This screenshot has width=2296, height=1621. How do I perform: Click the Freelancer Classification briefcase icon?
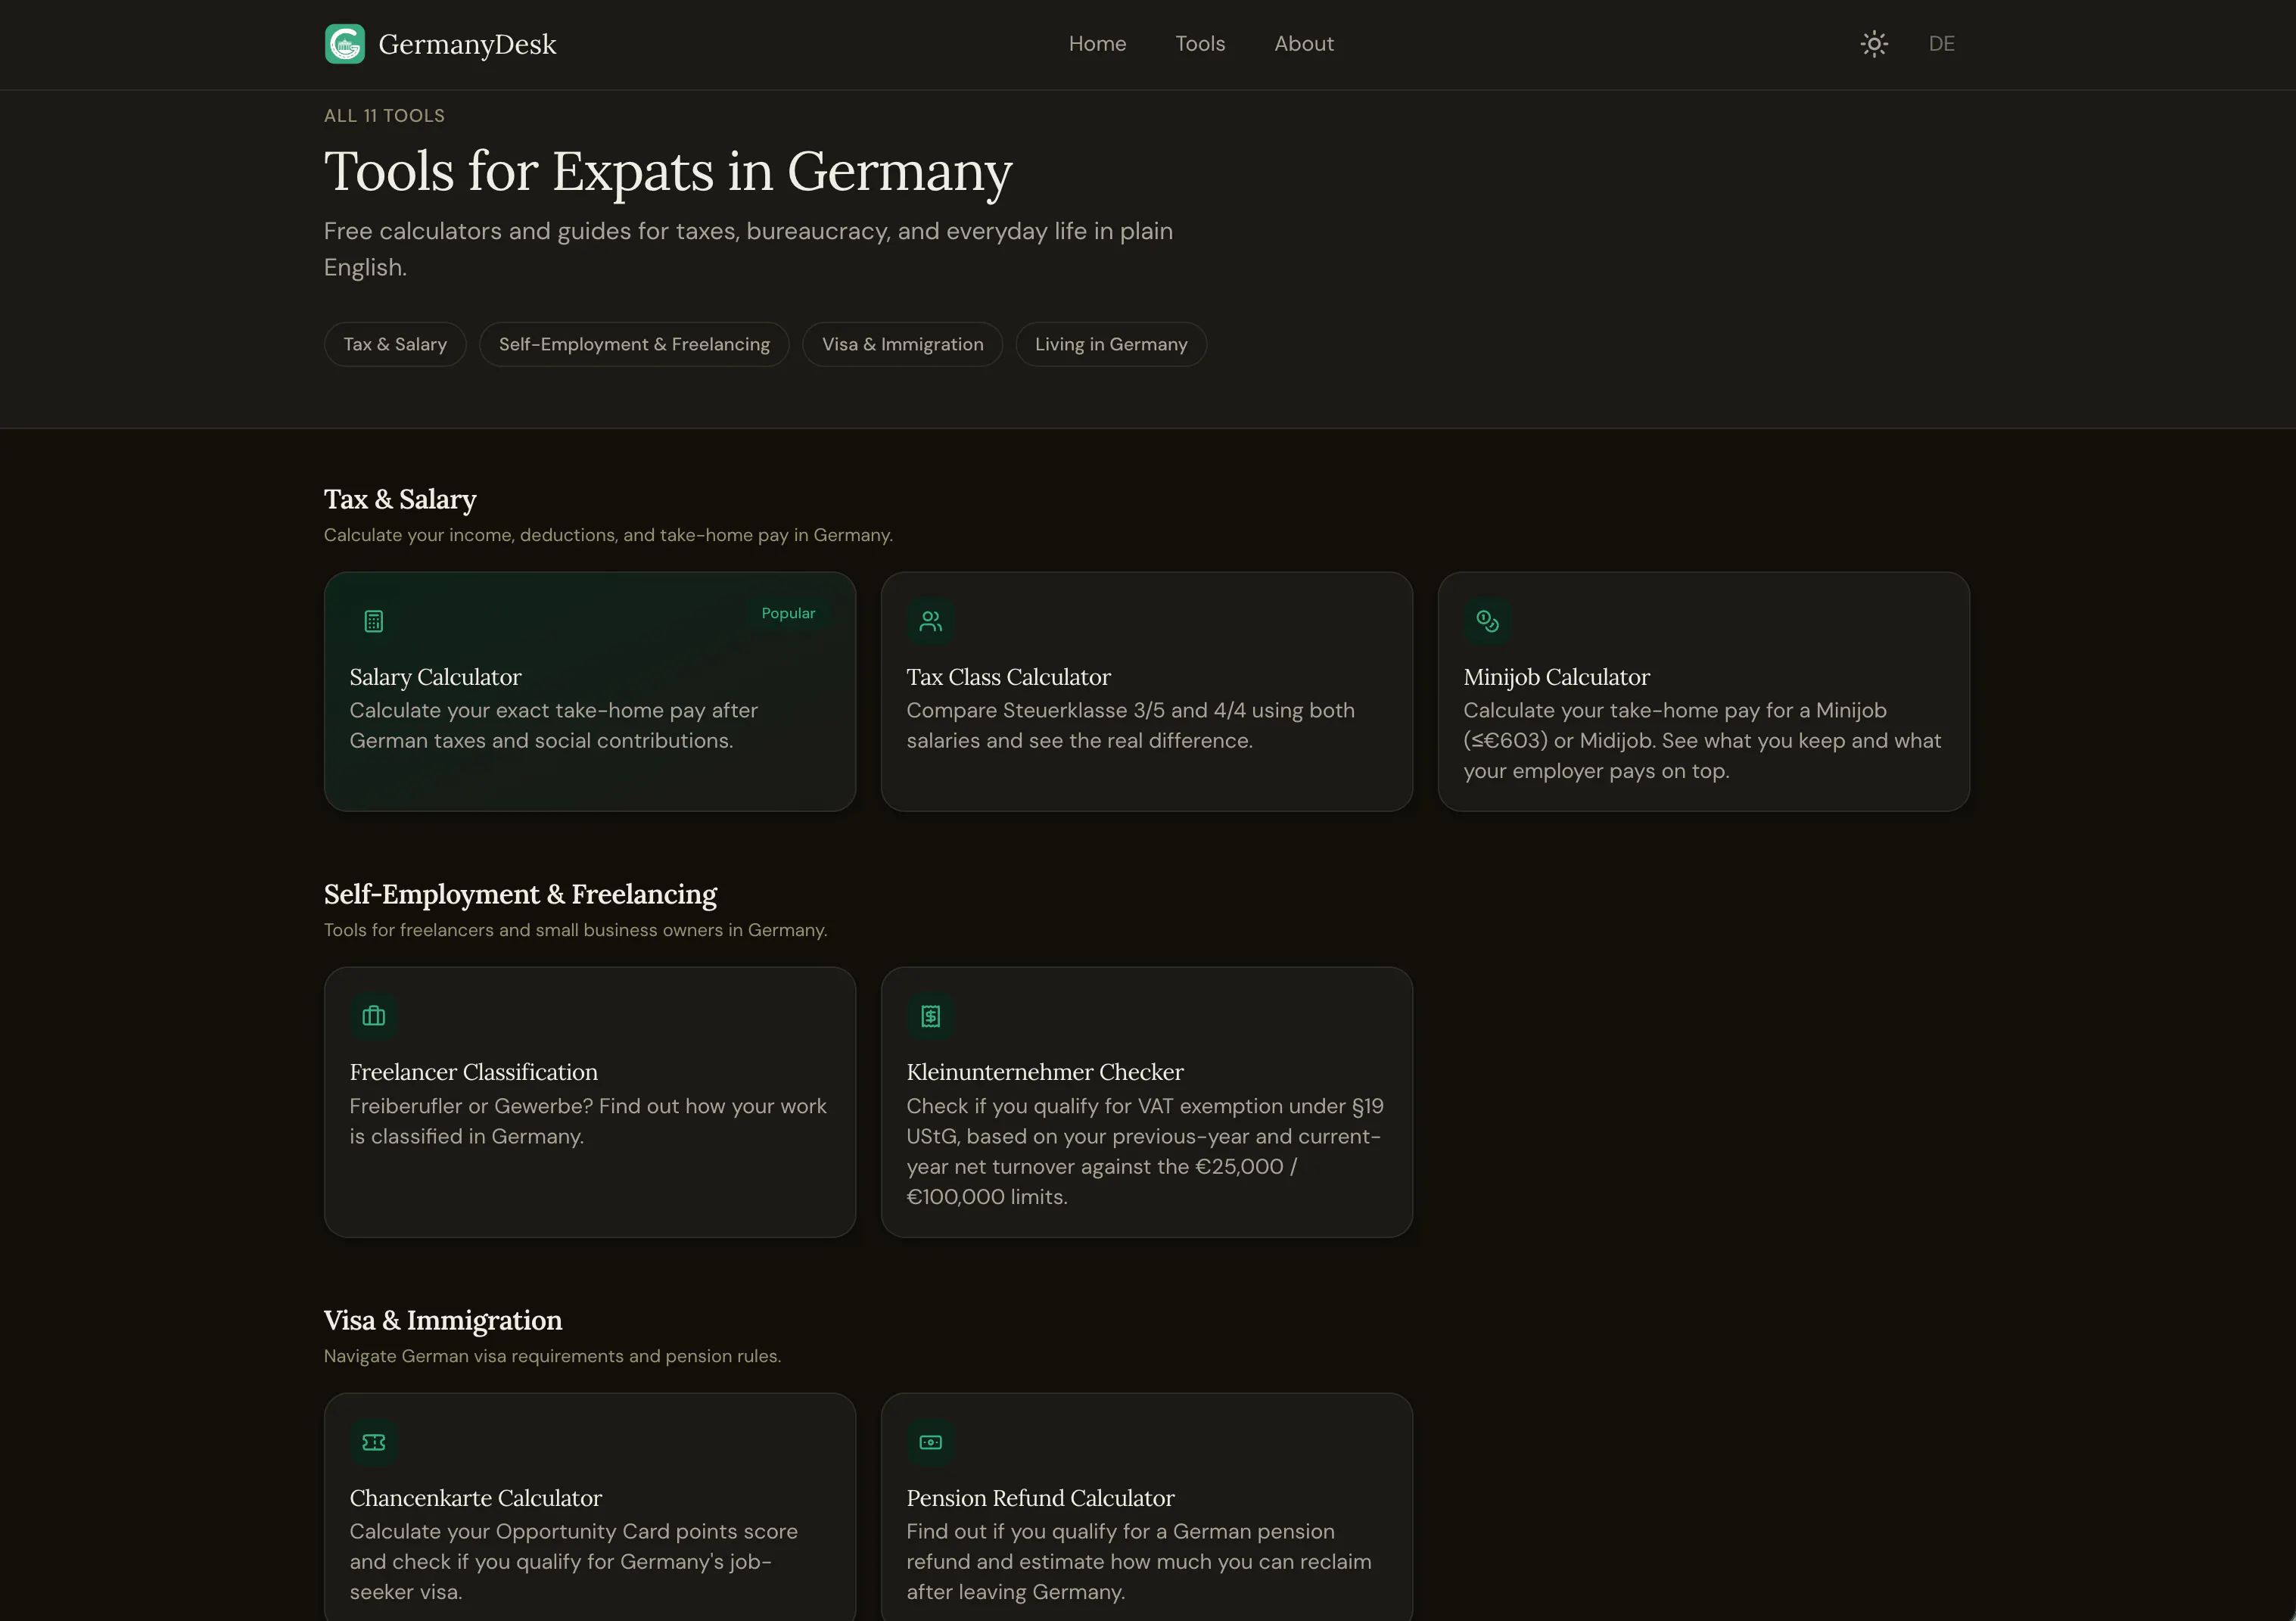[x=374, y=1016]
